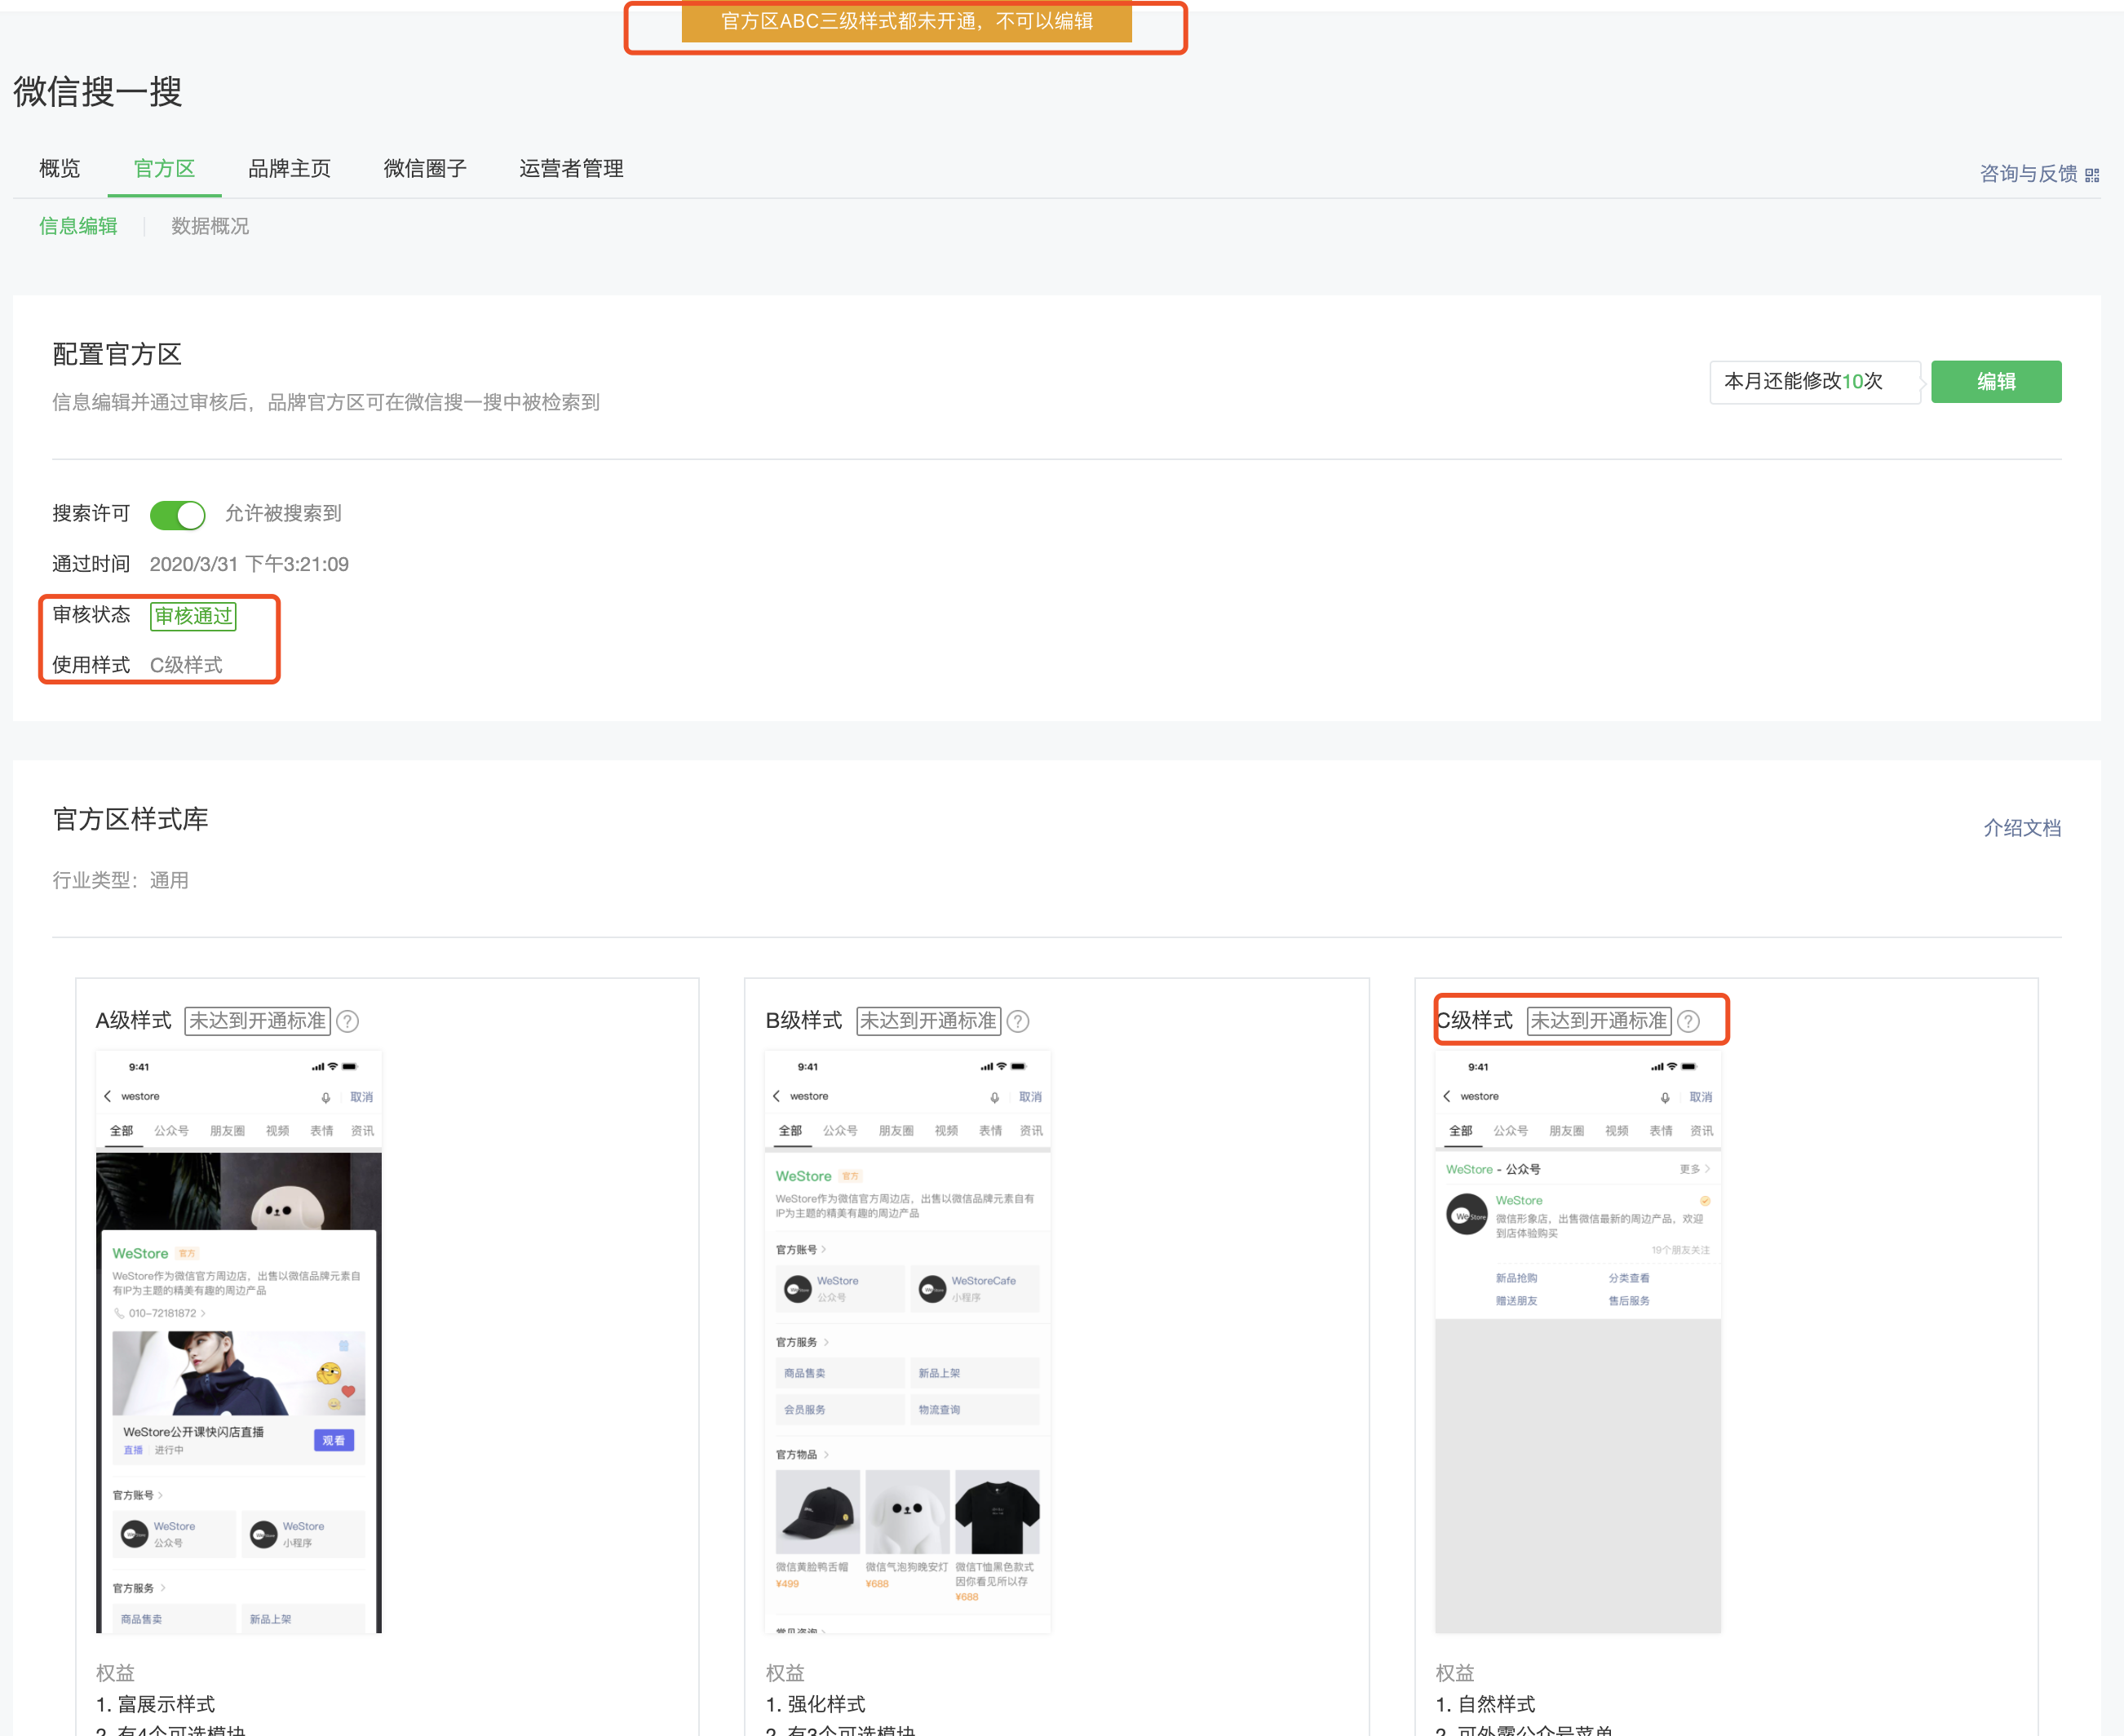
Task: Click back arrow in A级样式 preview
Action: (x=107, y=1096)
